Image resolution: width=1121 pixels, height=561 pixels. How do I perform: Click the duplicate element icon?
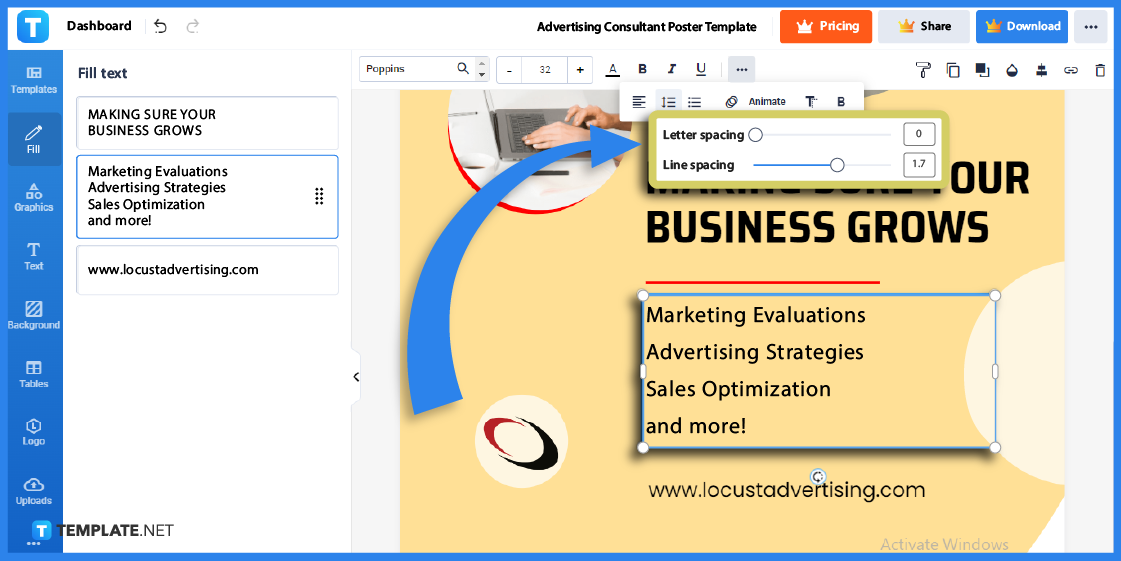[953, 70]
